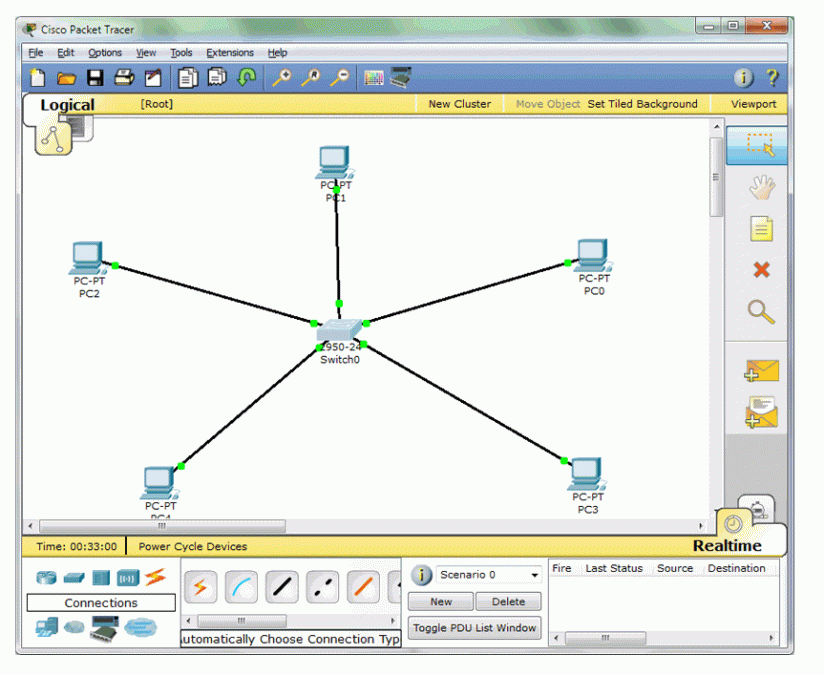Select the Switch0 device
824x675 pixels.
click(x=339, y=331)
